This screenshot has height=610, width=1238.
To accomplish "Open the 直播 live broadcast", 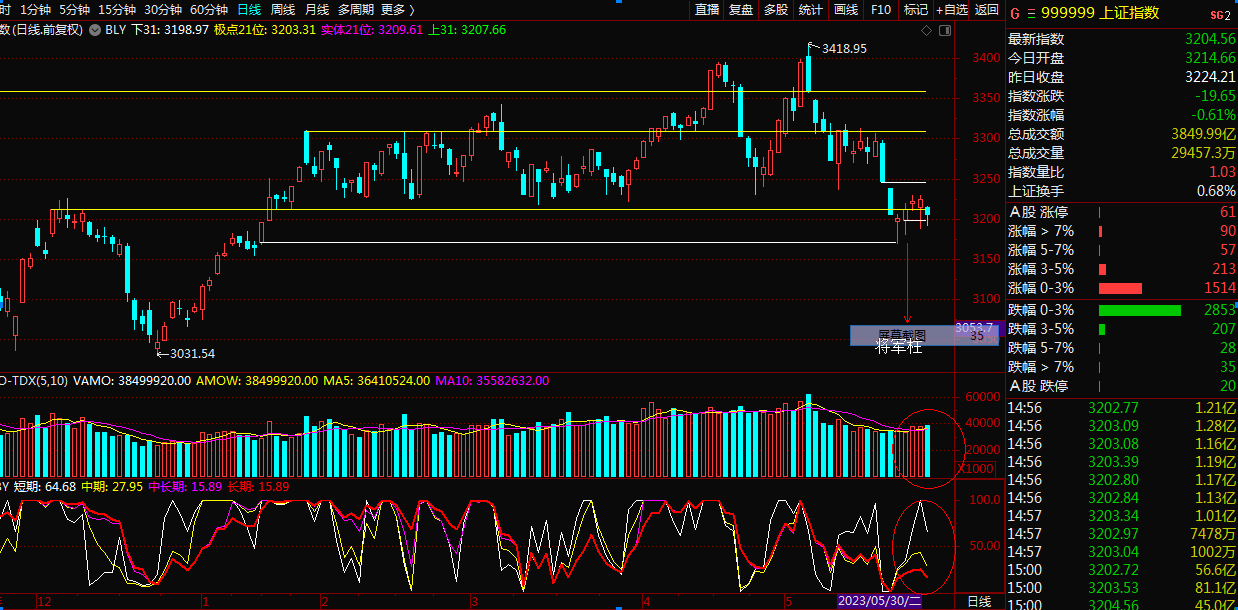I will tap(707, 10).
